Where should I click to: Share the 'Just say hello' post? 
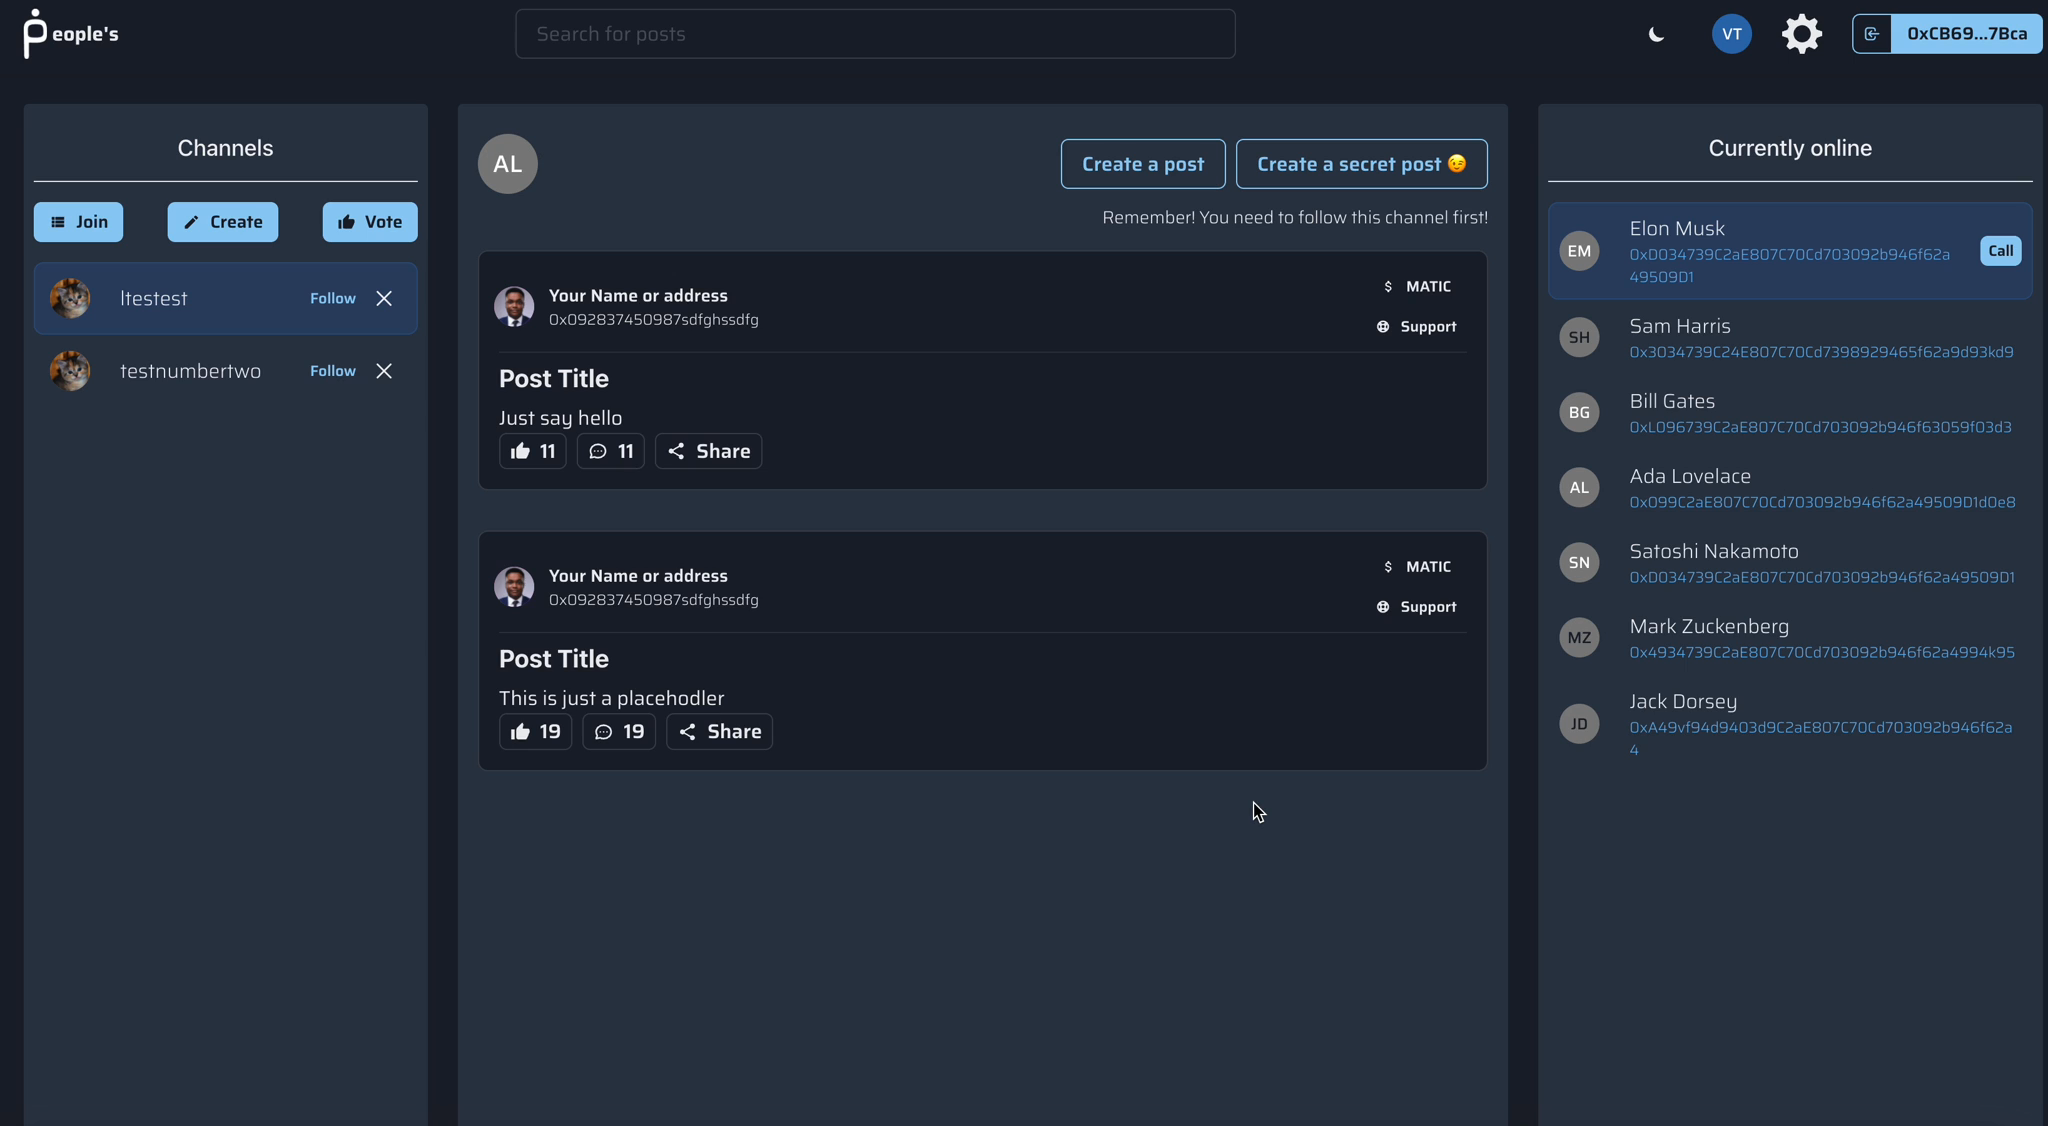[x=709, y=451]
